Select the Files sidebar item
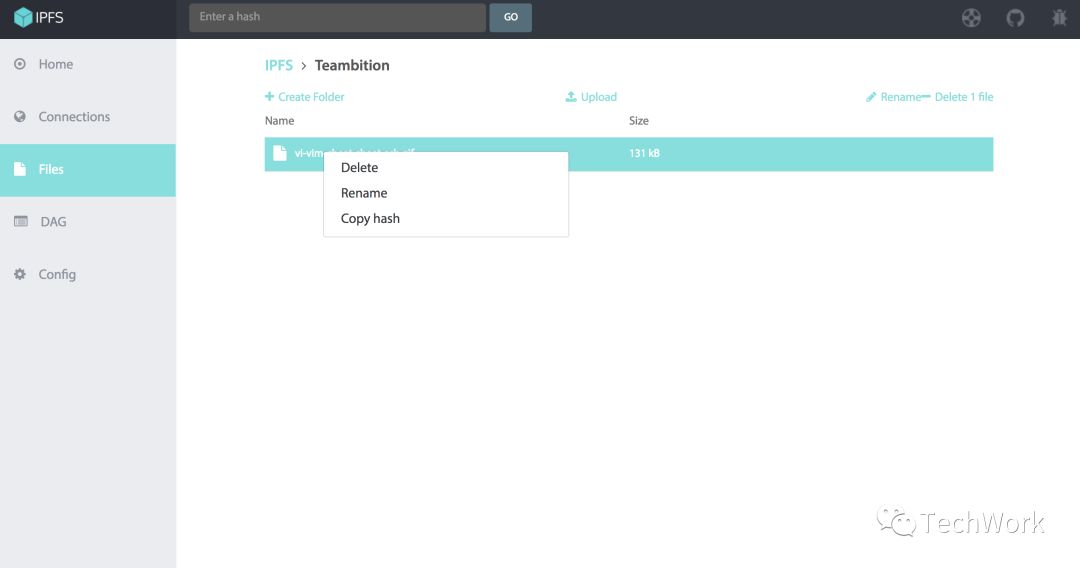The width and height of the screenshot is (1080, 568). click(88, 170)
